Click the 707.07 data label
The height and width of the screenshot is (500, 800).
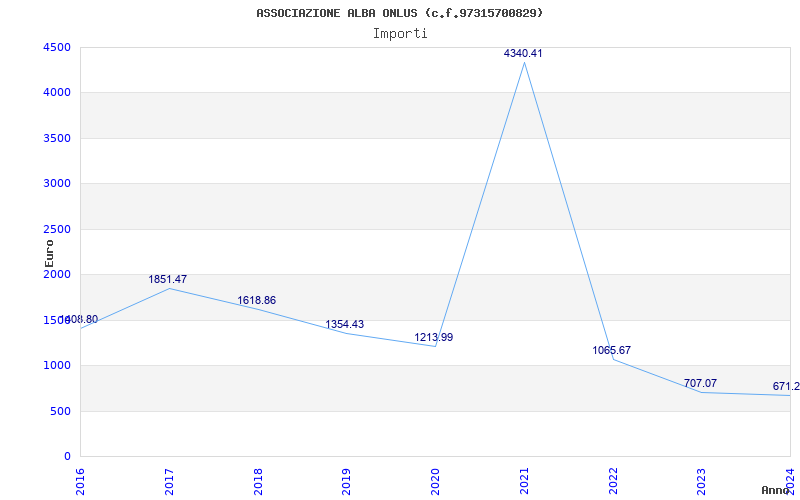pos(700,383)
